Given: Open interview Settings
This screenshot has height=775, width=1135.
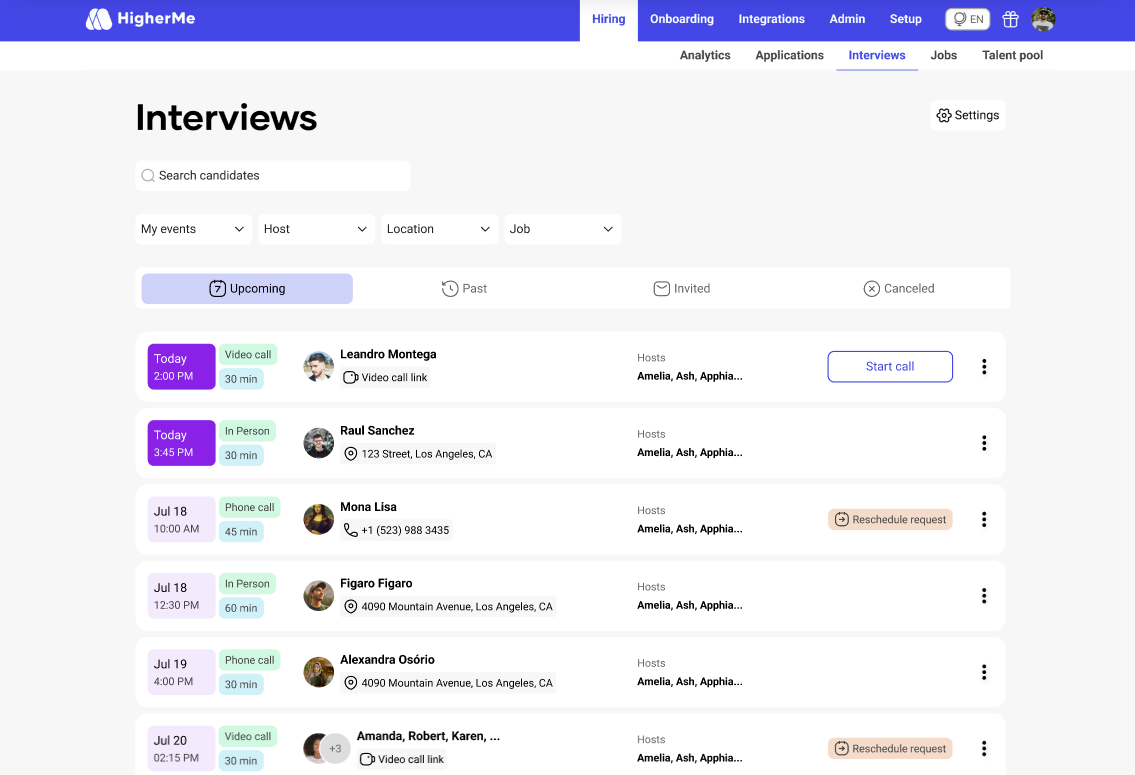Looking at the screenshot, I should (967, 116).
